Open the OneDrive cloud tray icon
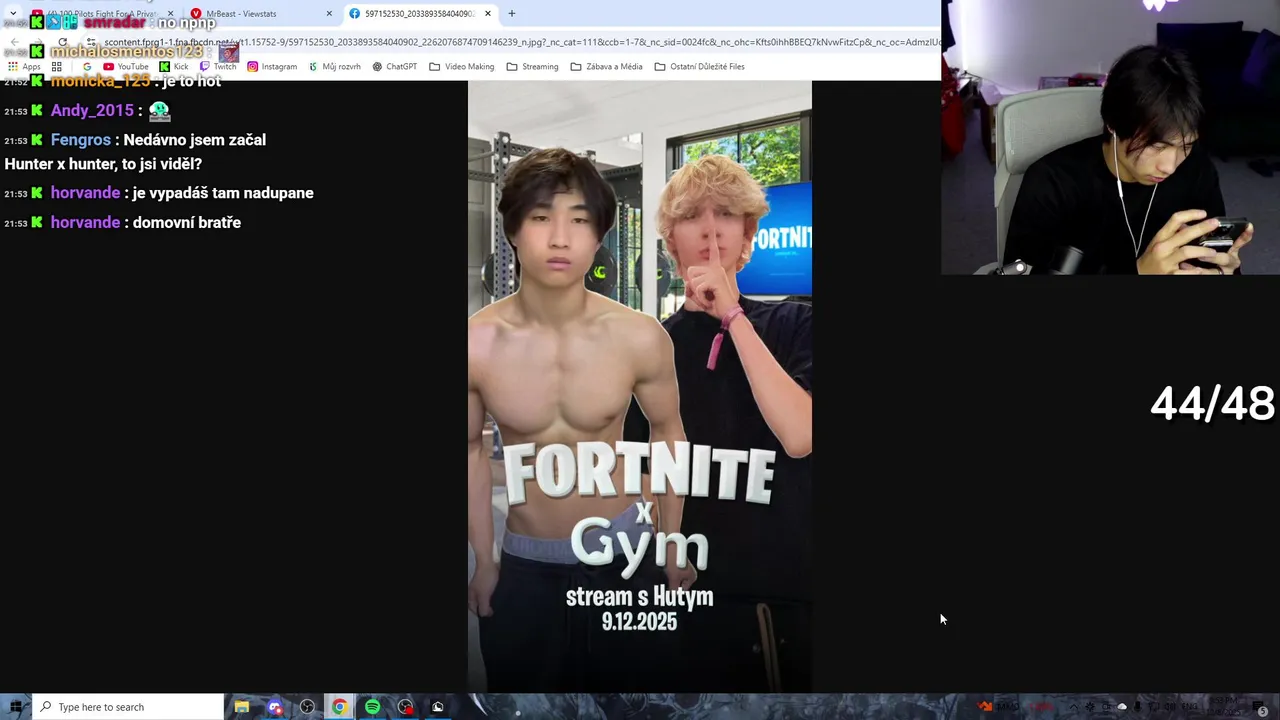 pos(1122,707)
